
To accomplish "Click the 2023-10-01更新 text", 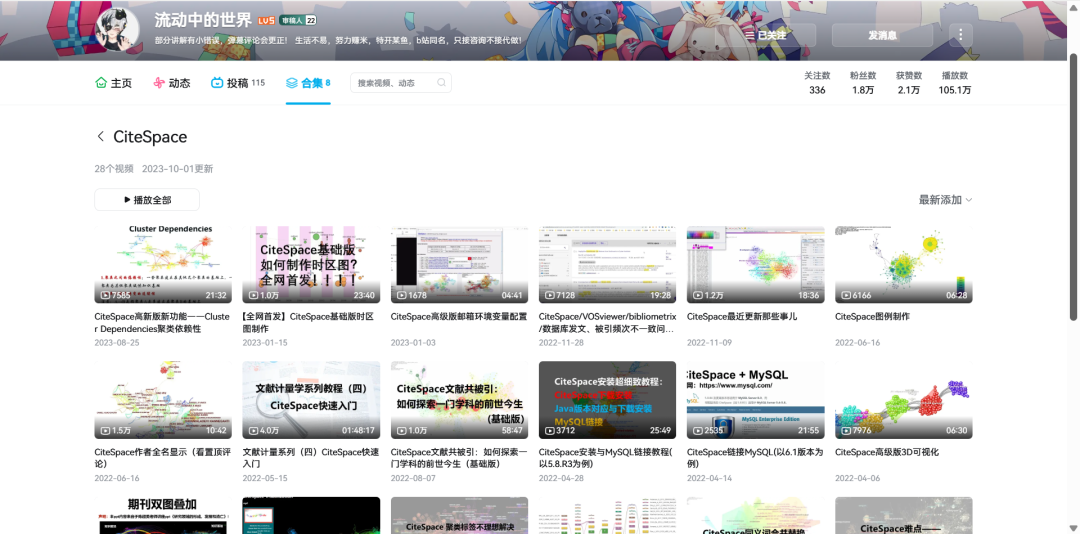I will 178,169.
